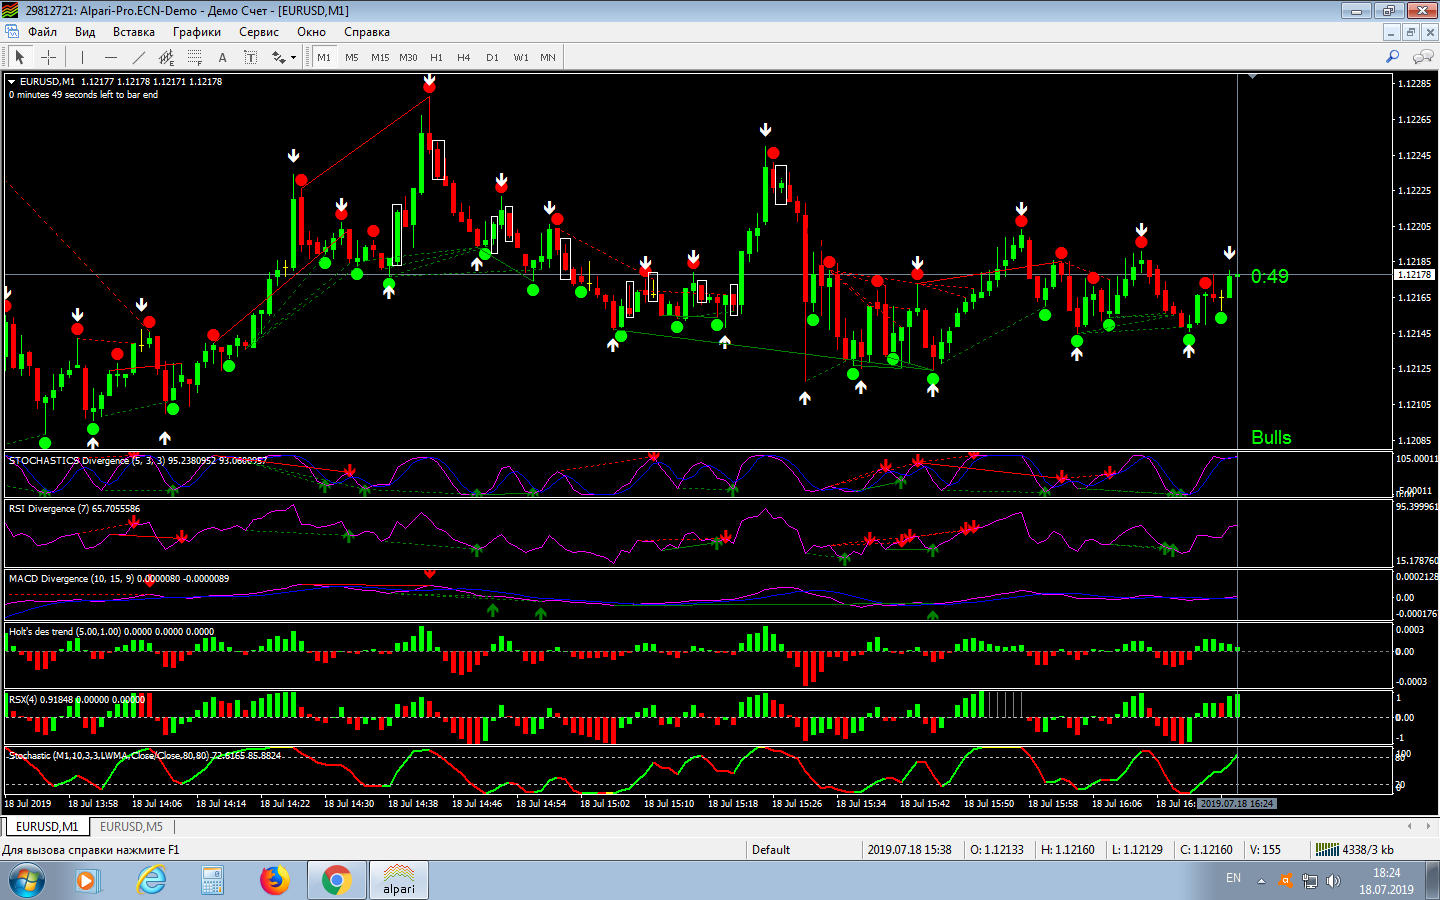Viewport: 1440px width, 900px height.
Task: Select the cursor arrow tool
Action: click(19, 57)
